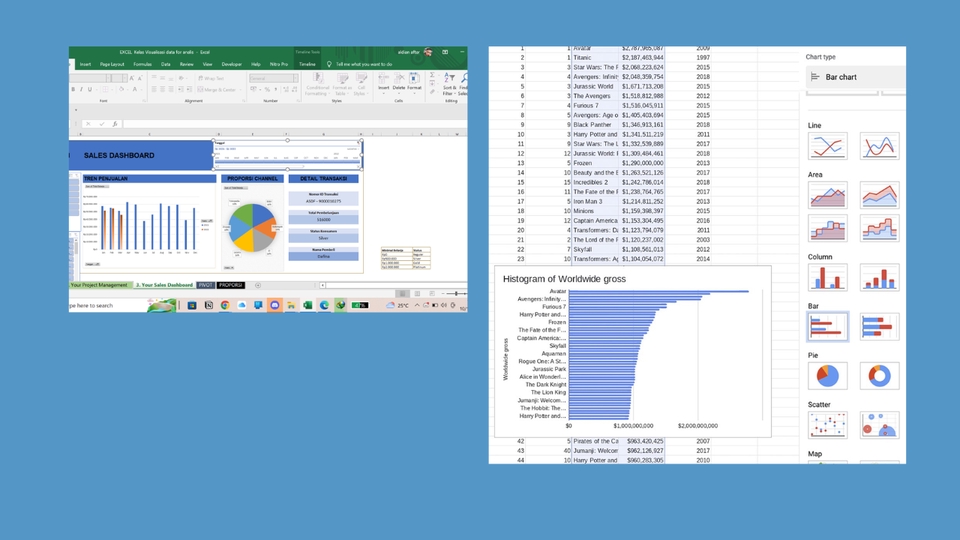This screenshot has width=960, height=540.
Task: Select the stacked column chart type
Action: tap(879, 277)
